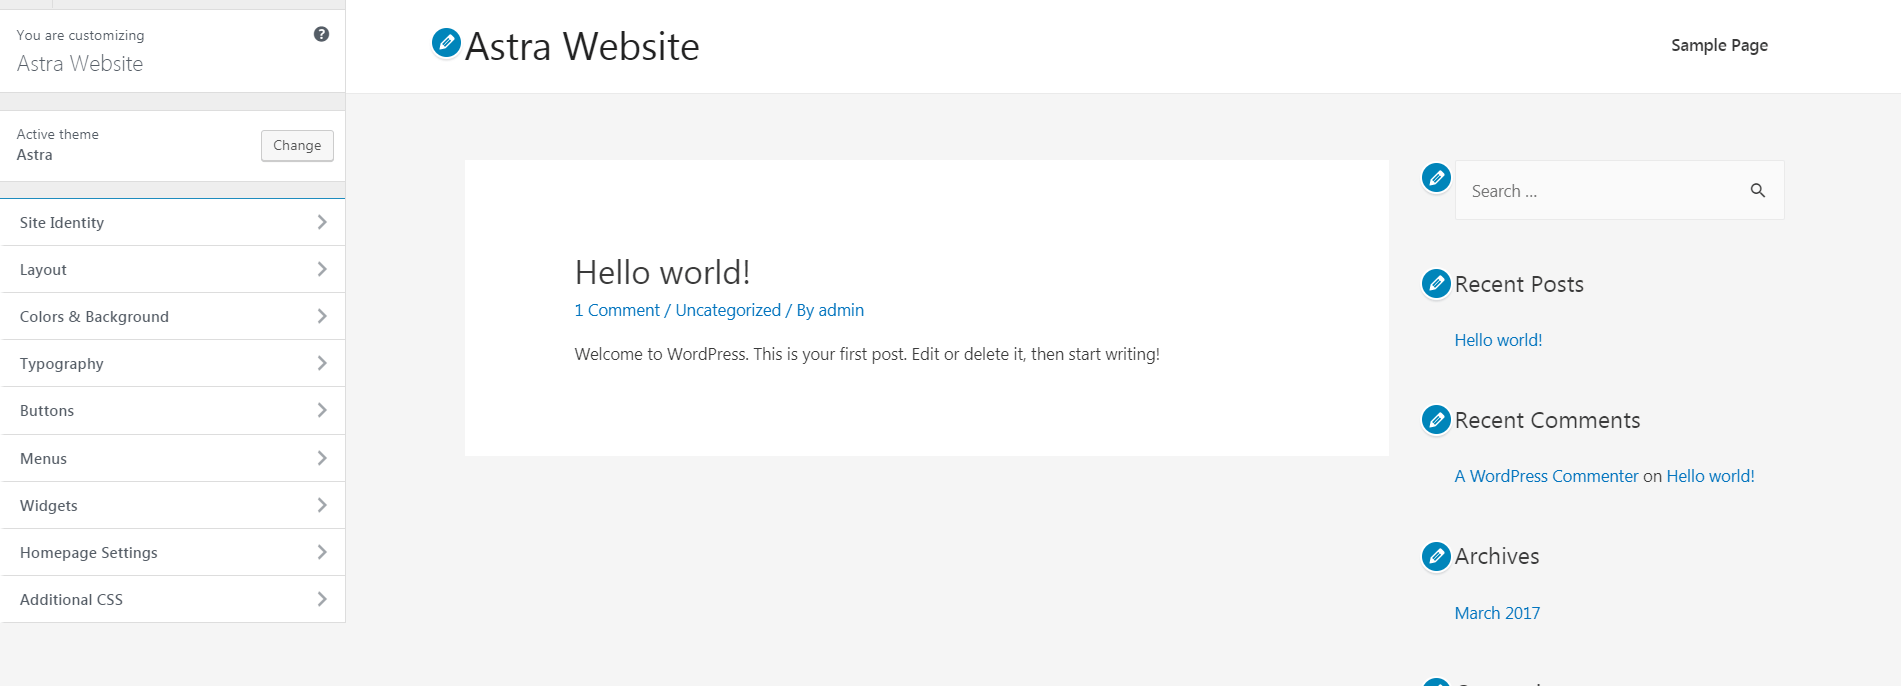Open the Typography section

173,363
